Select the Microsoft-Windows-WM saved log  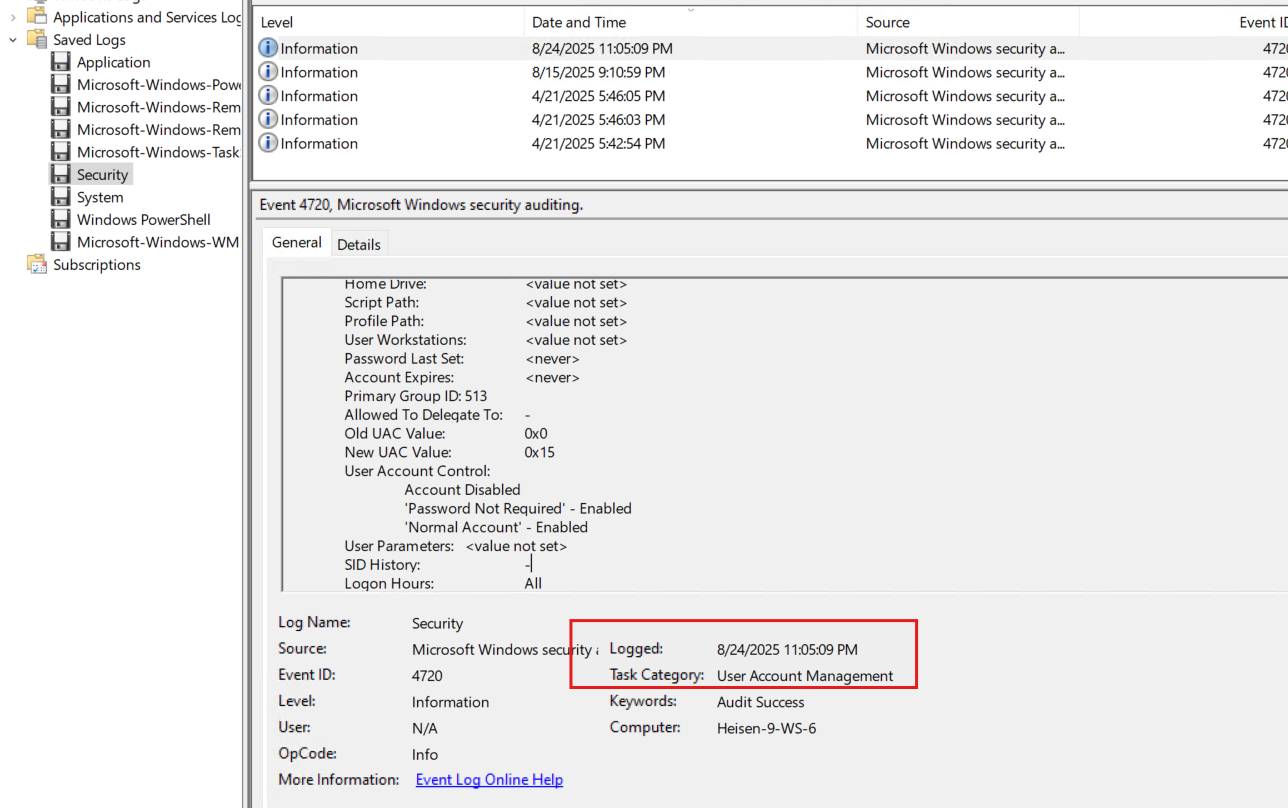[157, 242]
